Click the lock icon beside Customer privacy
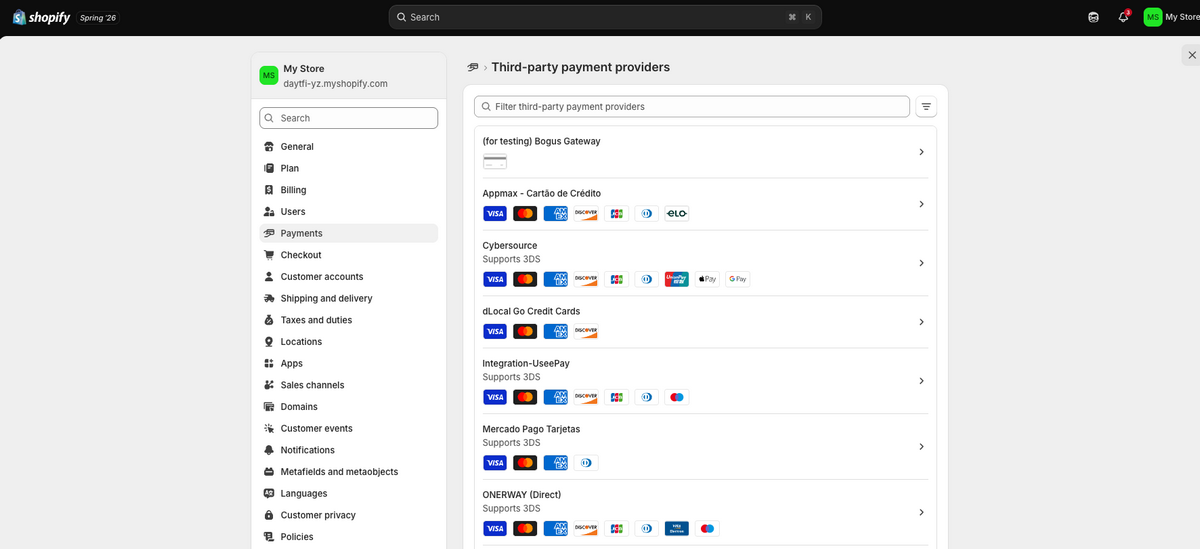Screen dimensions: 1200x549 [269, 515]
